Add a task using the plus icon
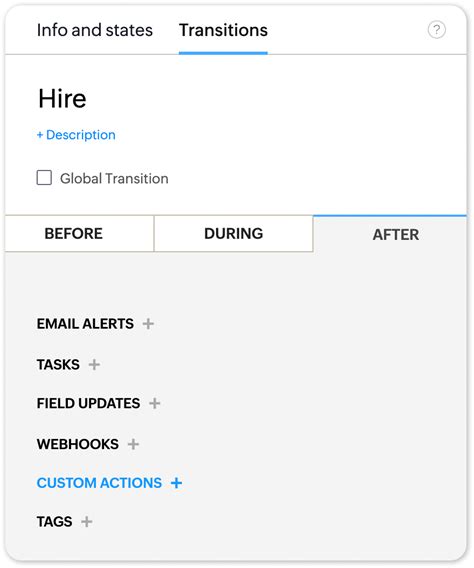The image size is (474, 568). tap(94, 364)
